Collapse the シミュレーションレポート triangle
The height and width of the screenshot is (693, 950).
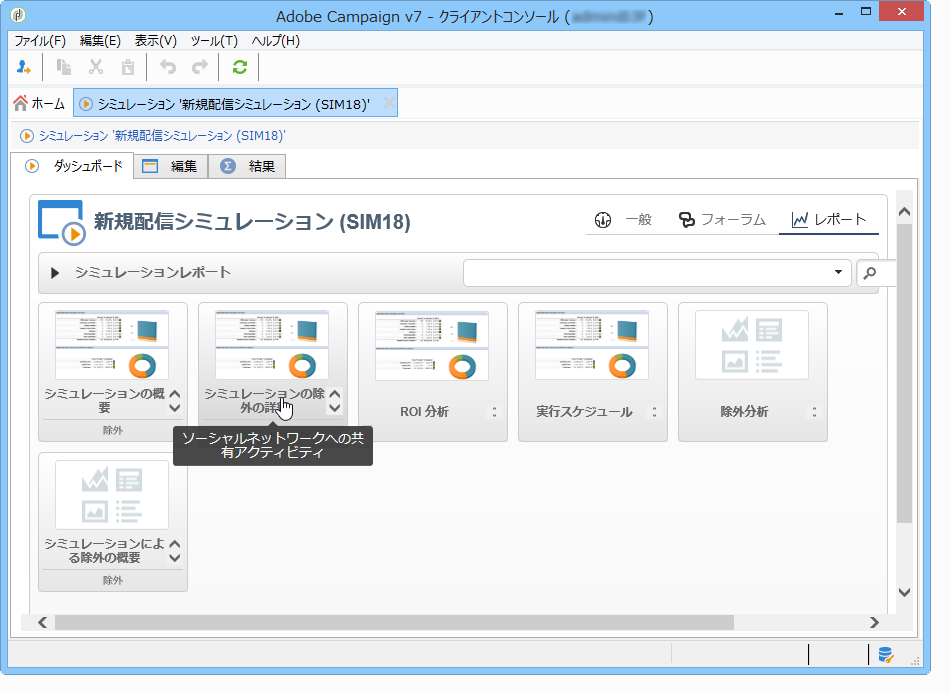pyautogui.click(x=55, y=273)
